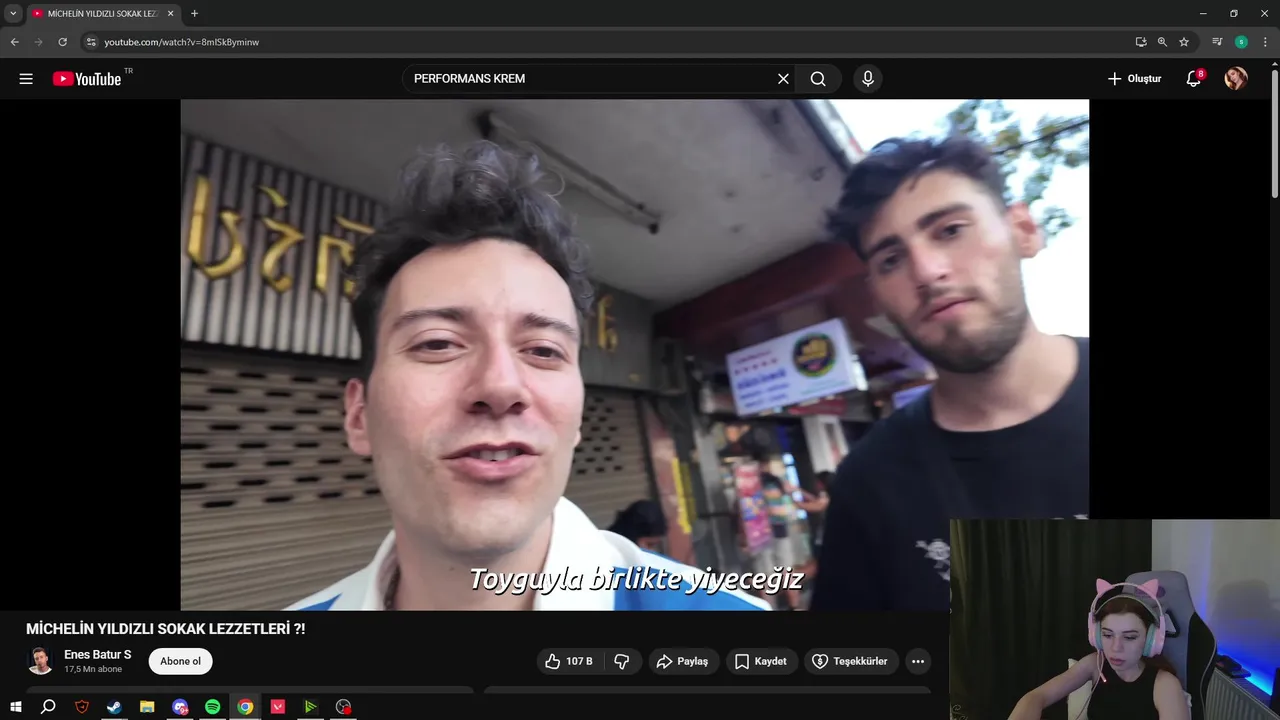The width and height of the screenshot is (1280, 720).
Task: Open YouTube notifications bell
Action: (x=1193, y=79)
